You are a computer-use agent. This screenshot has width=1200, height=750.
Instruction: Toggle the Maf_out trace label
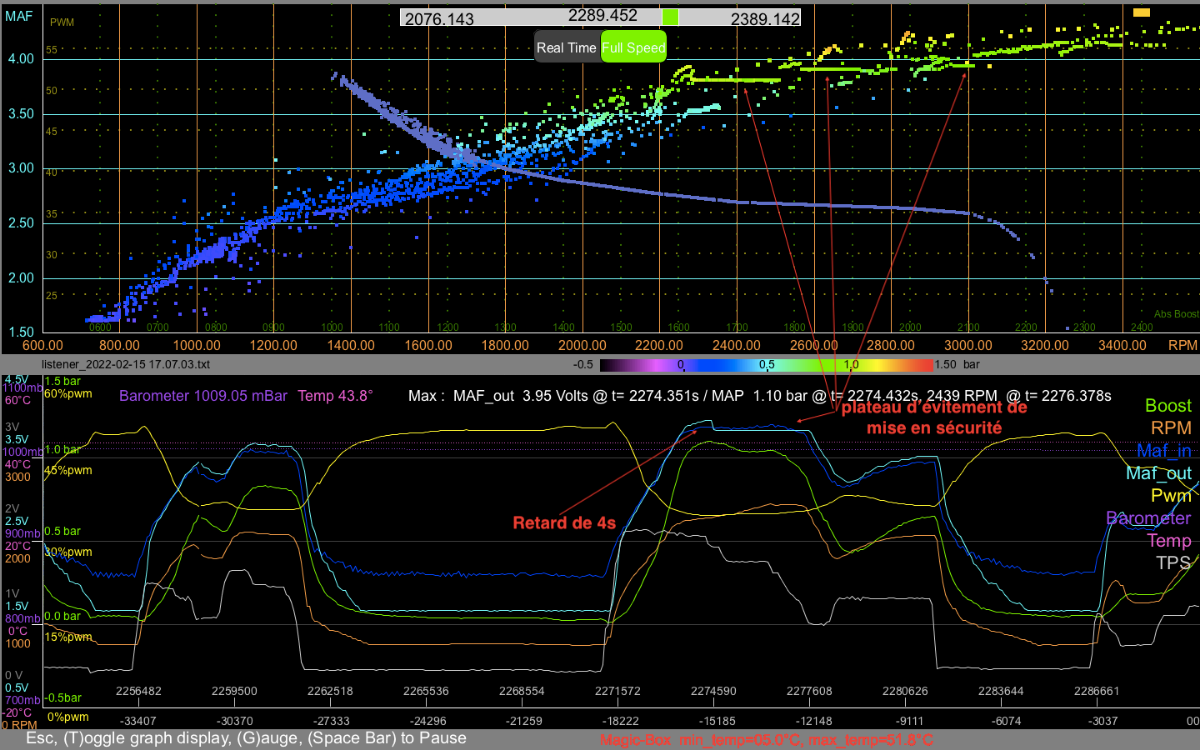(x=1159, y=473)
